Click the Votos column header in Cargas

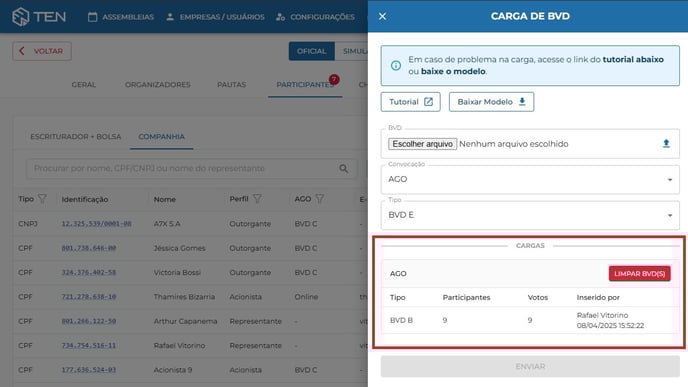[x=538, y=297]
